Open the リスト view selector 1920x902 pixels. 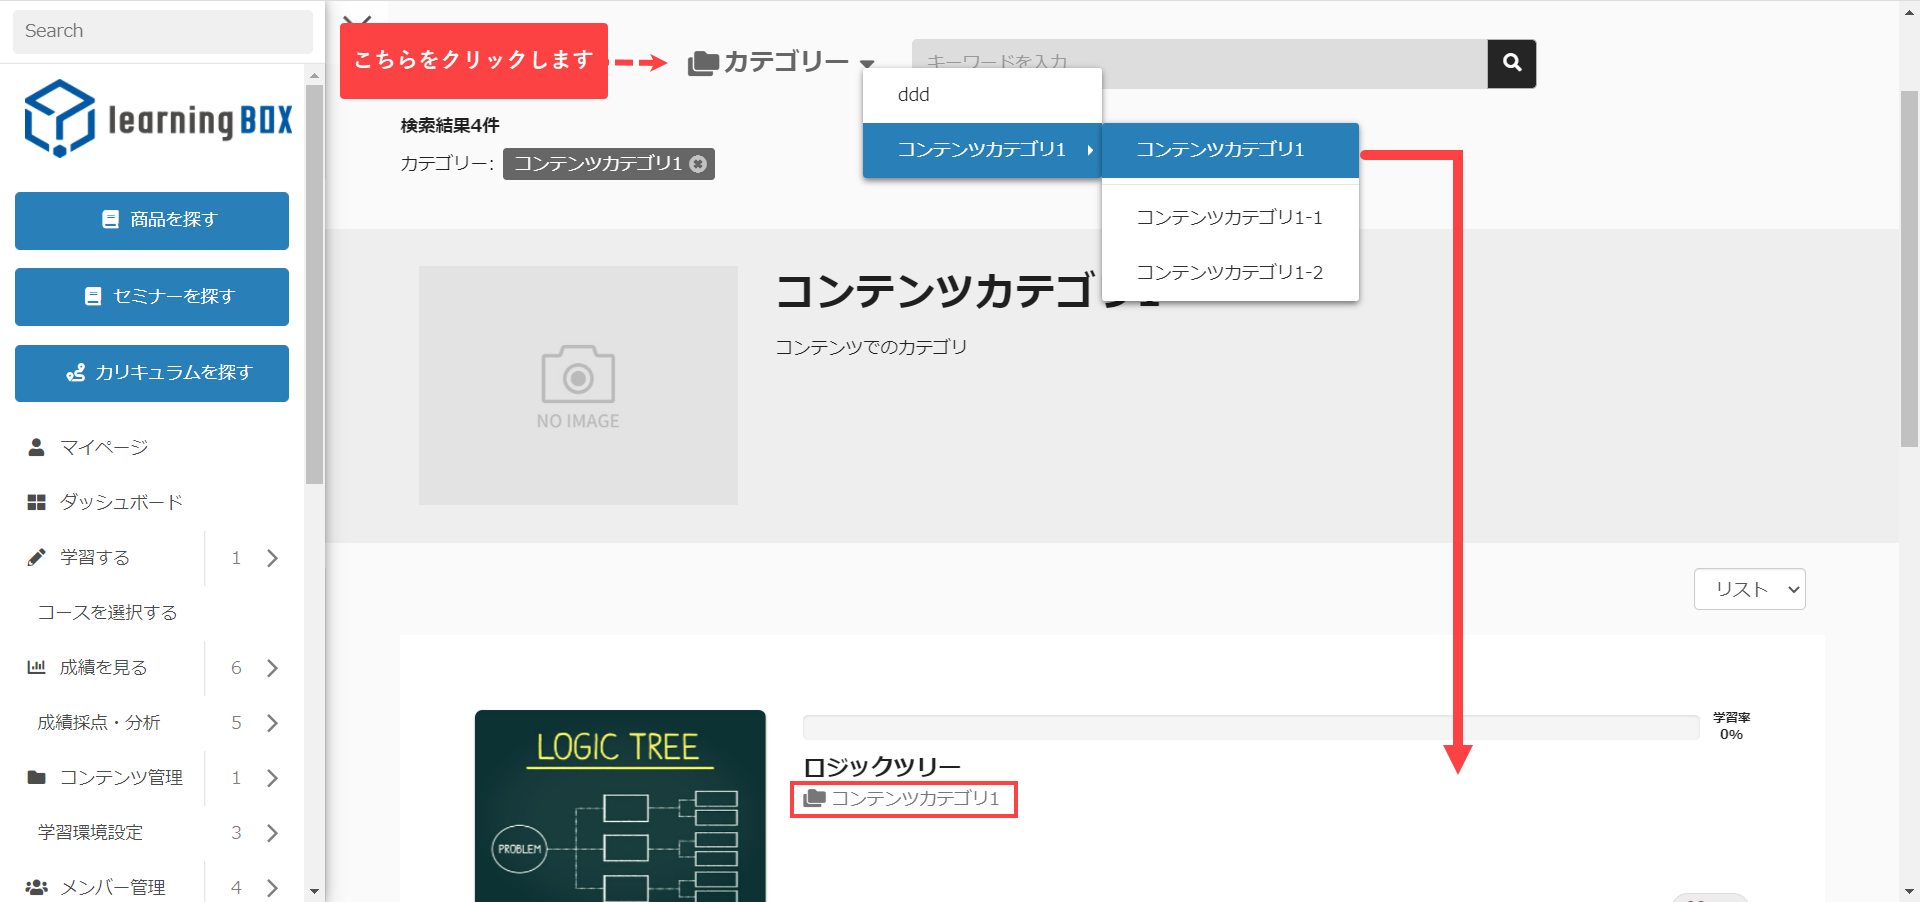[x=1748, y=589]
